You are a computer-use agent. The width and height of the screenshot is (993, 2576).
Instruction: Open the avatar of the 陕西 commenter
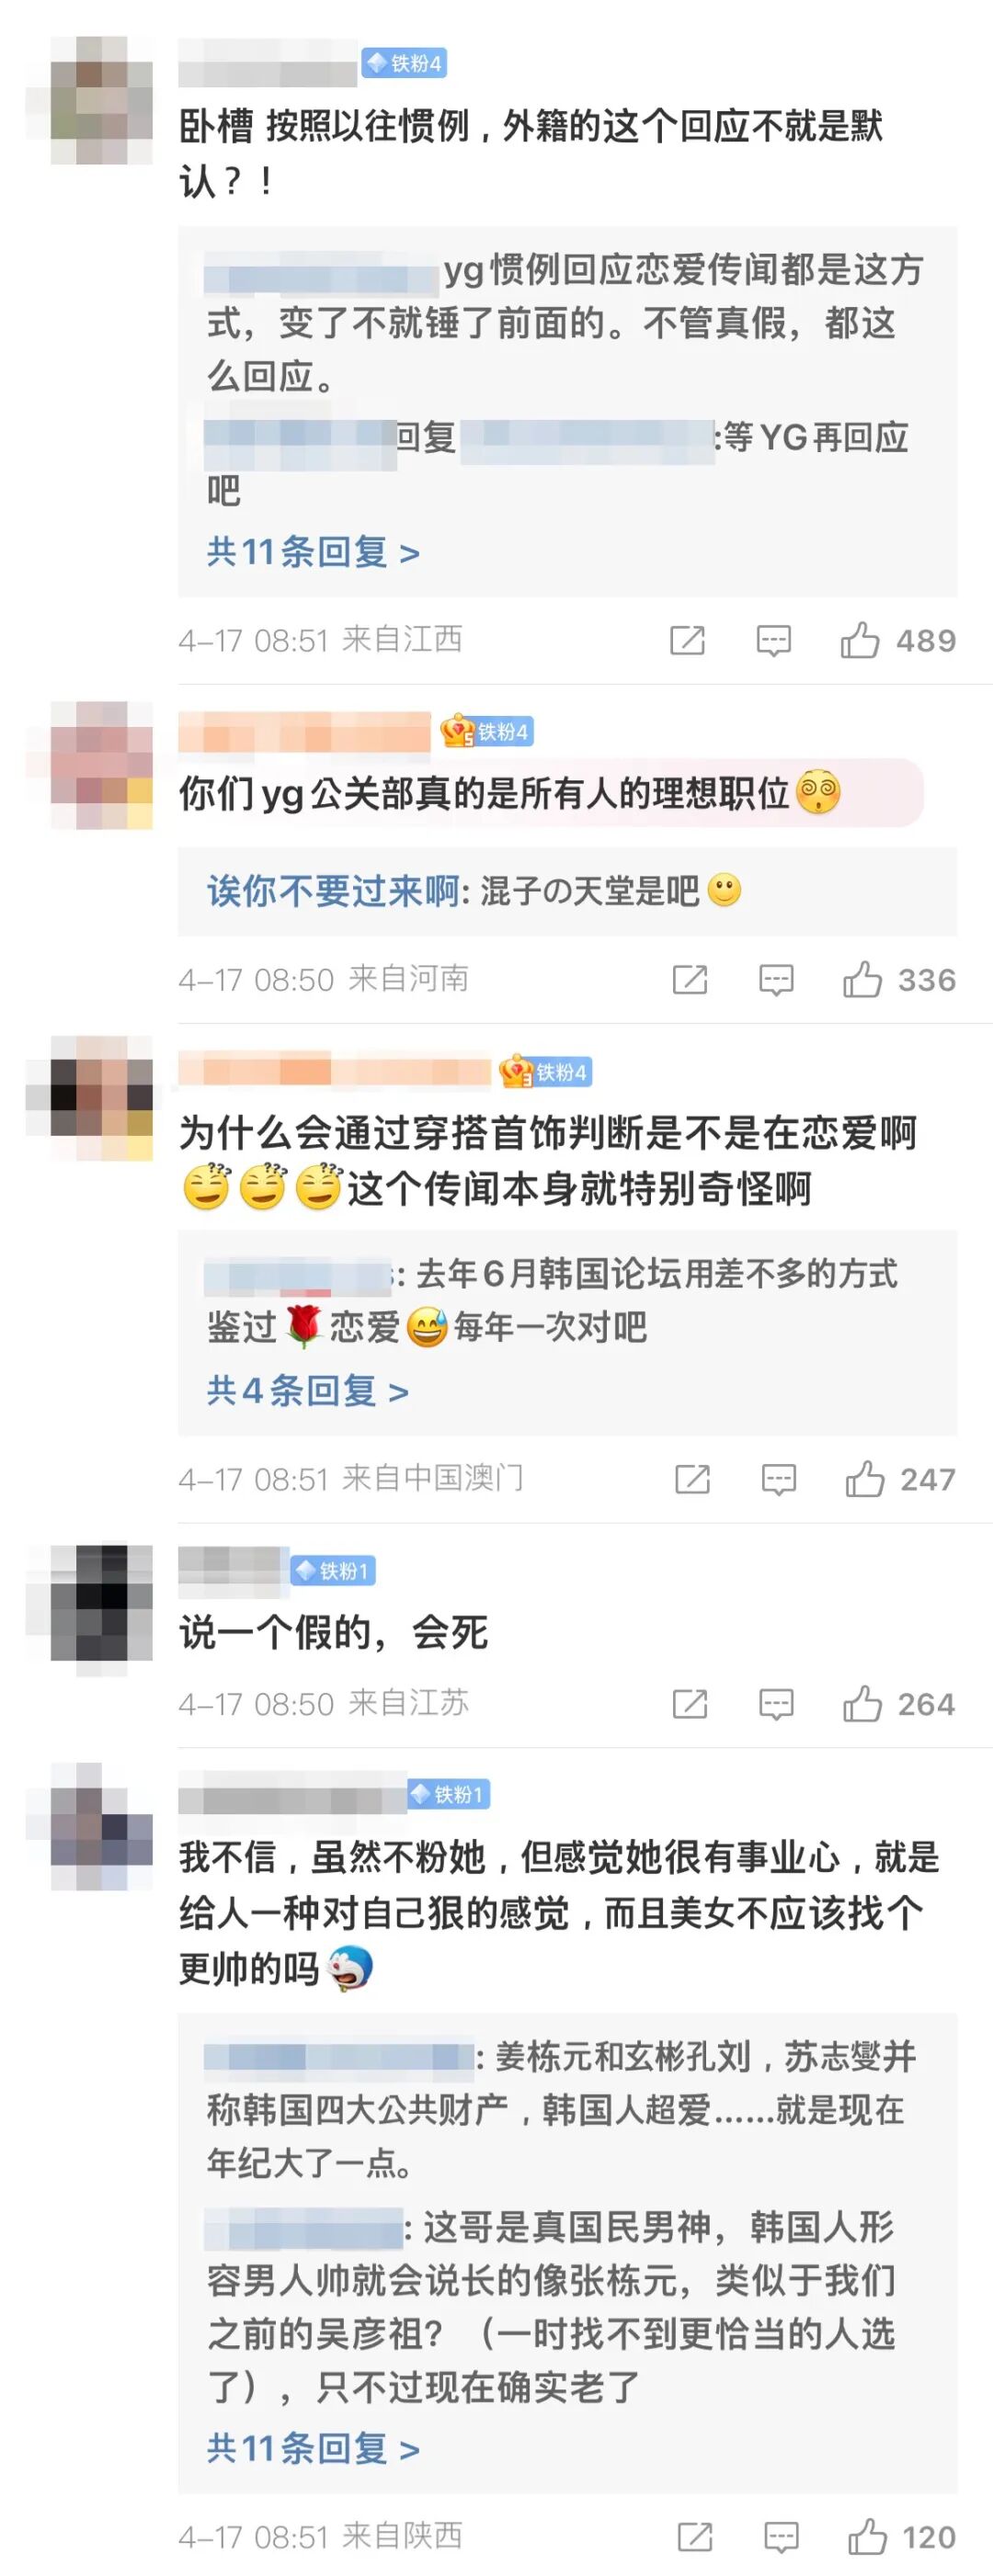(x=101, y=1827)
